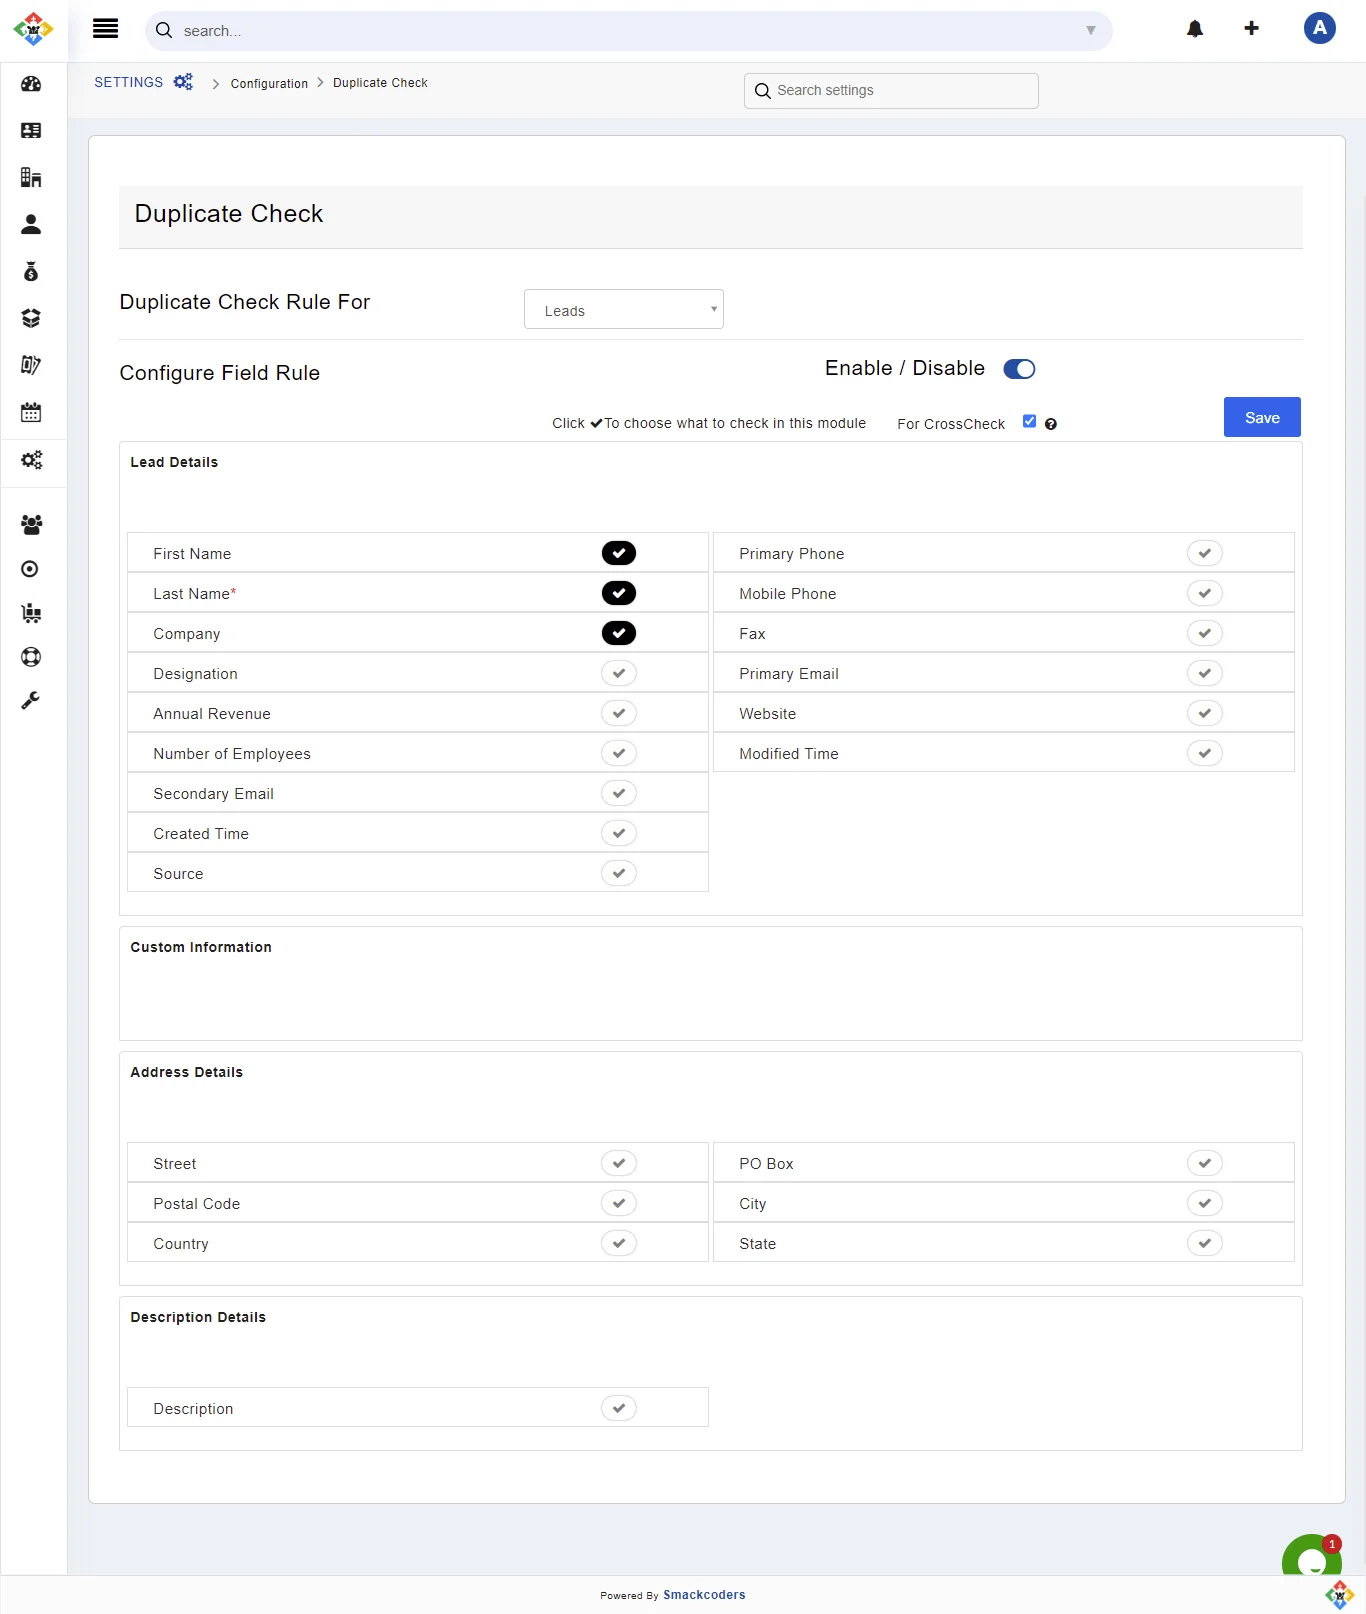Image resolution: width=1366 pixels, height=1614 pixels.
Task: Click the Save button
Action: pos(1261,417)
